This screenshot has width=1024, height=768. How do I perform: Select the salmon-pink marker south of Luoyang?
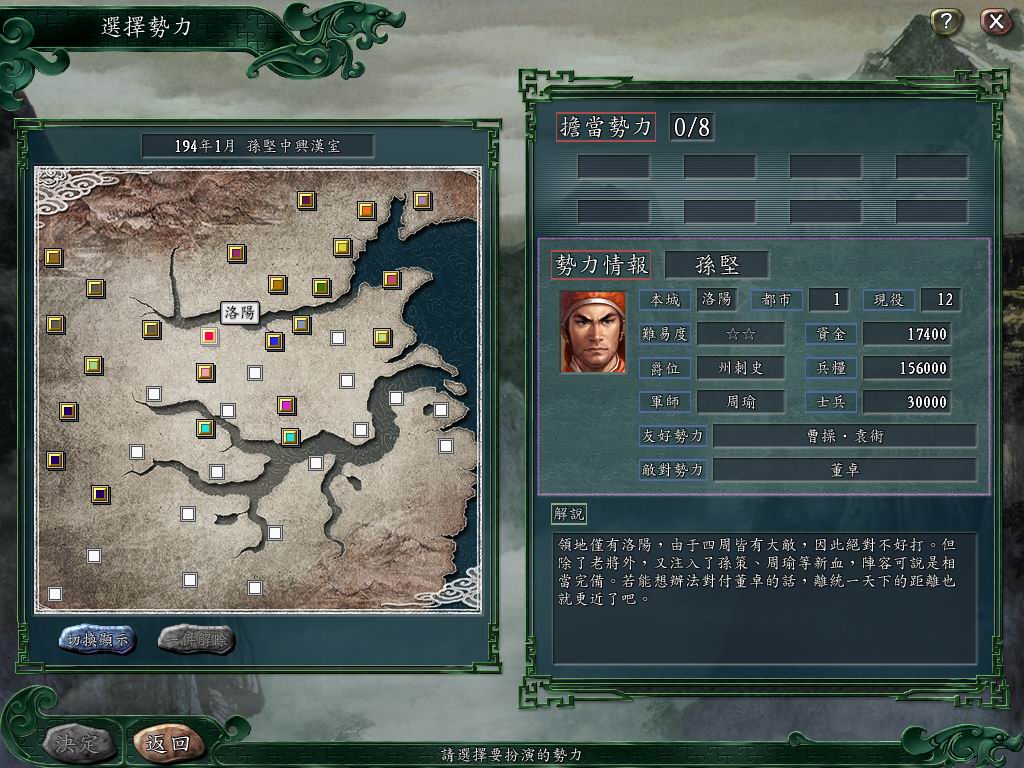pos(206,372)
